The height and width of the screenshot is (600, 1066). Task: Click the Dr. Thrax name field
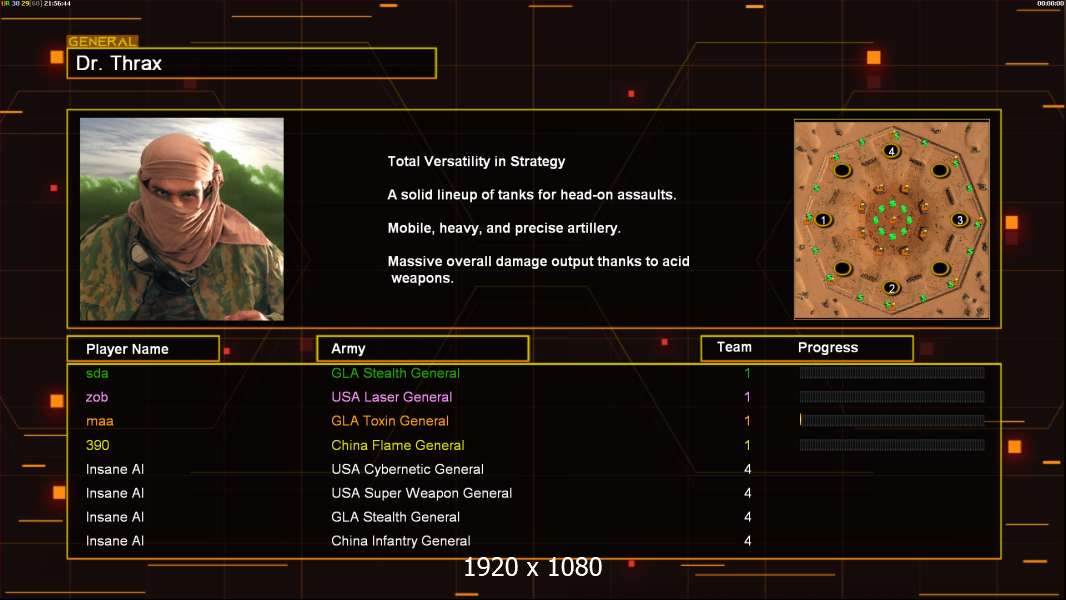(x=251, y=64)
